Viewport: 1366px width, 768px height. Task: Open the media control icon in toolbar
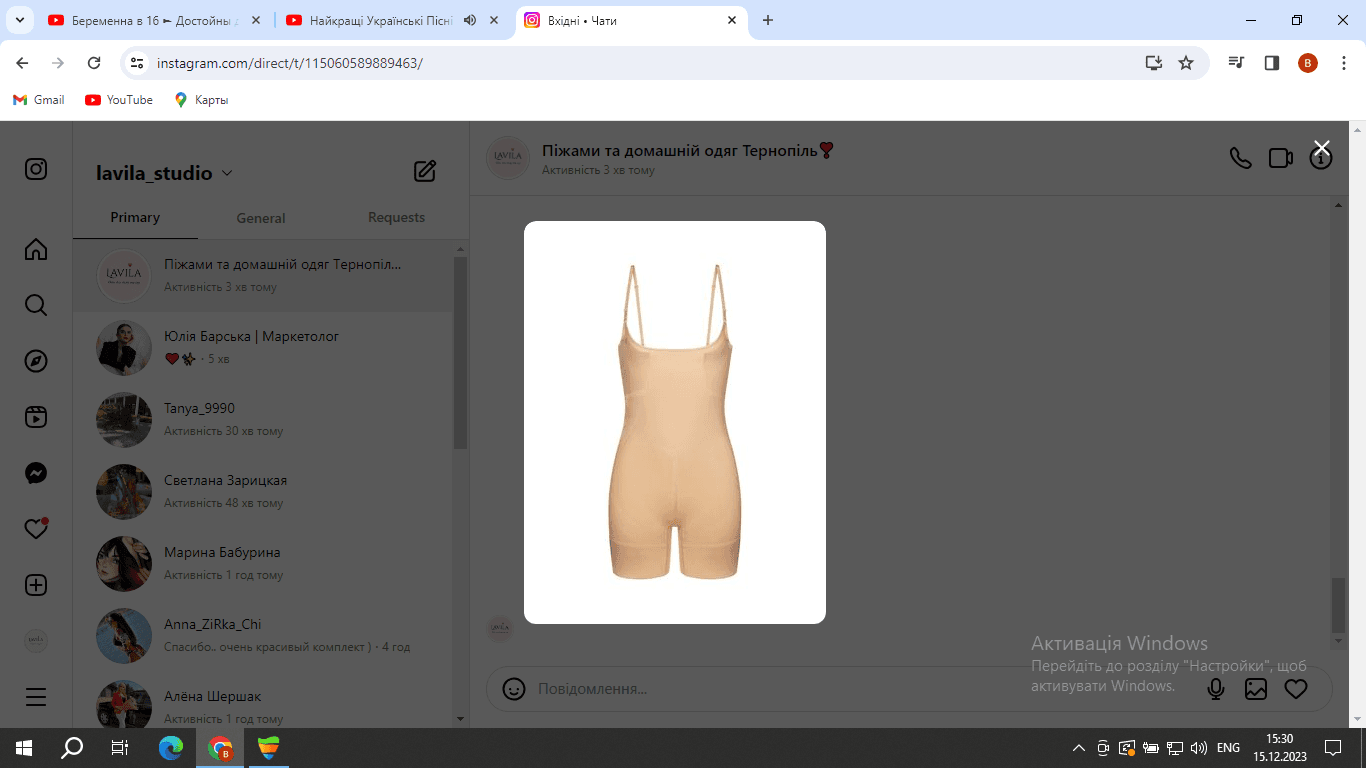click(1237, 63)
